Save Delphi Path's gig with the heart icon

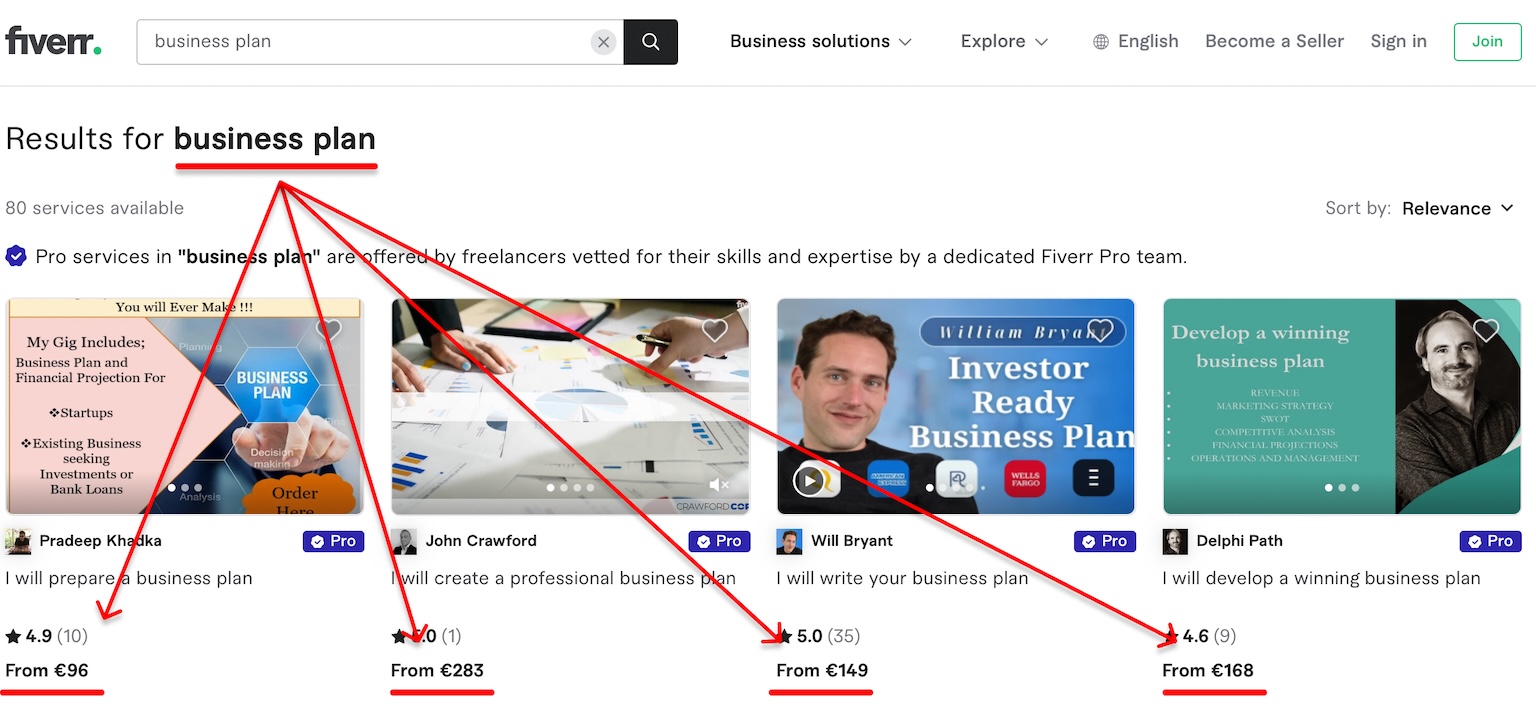coord(1485,329)
